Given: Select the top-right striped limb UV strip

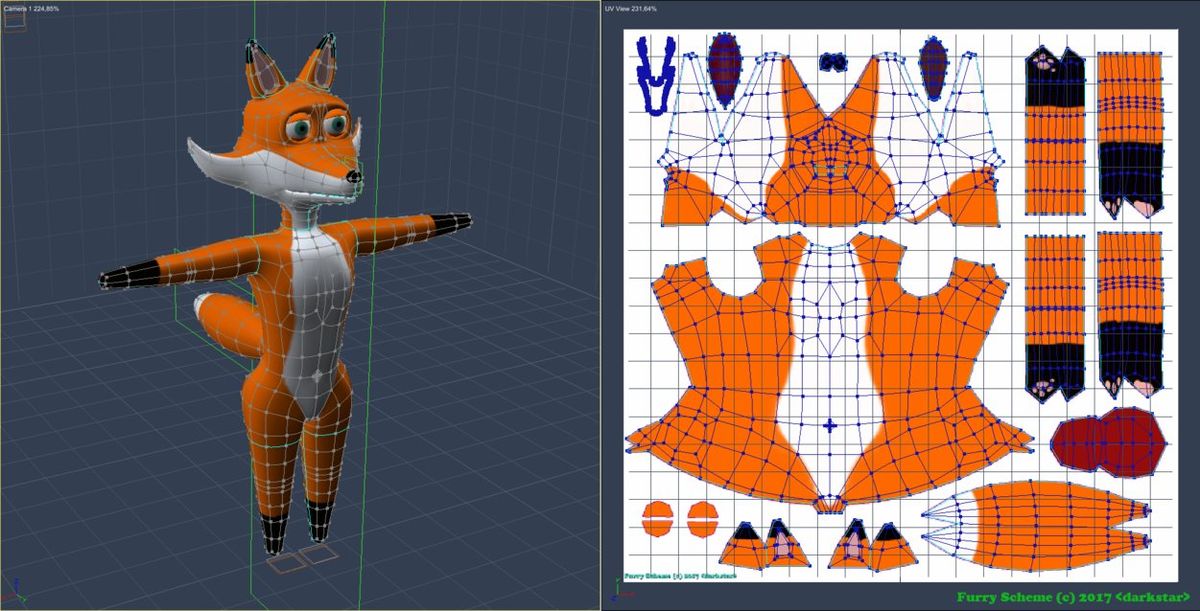Looking at the screenshot, I should point(1130,135).
